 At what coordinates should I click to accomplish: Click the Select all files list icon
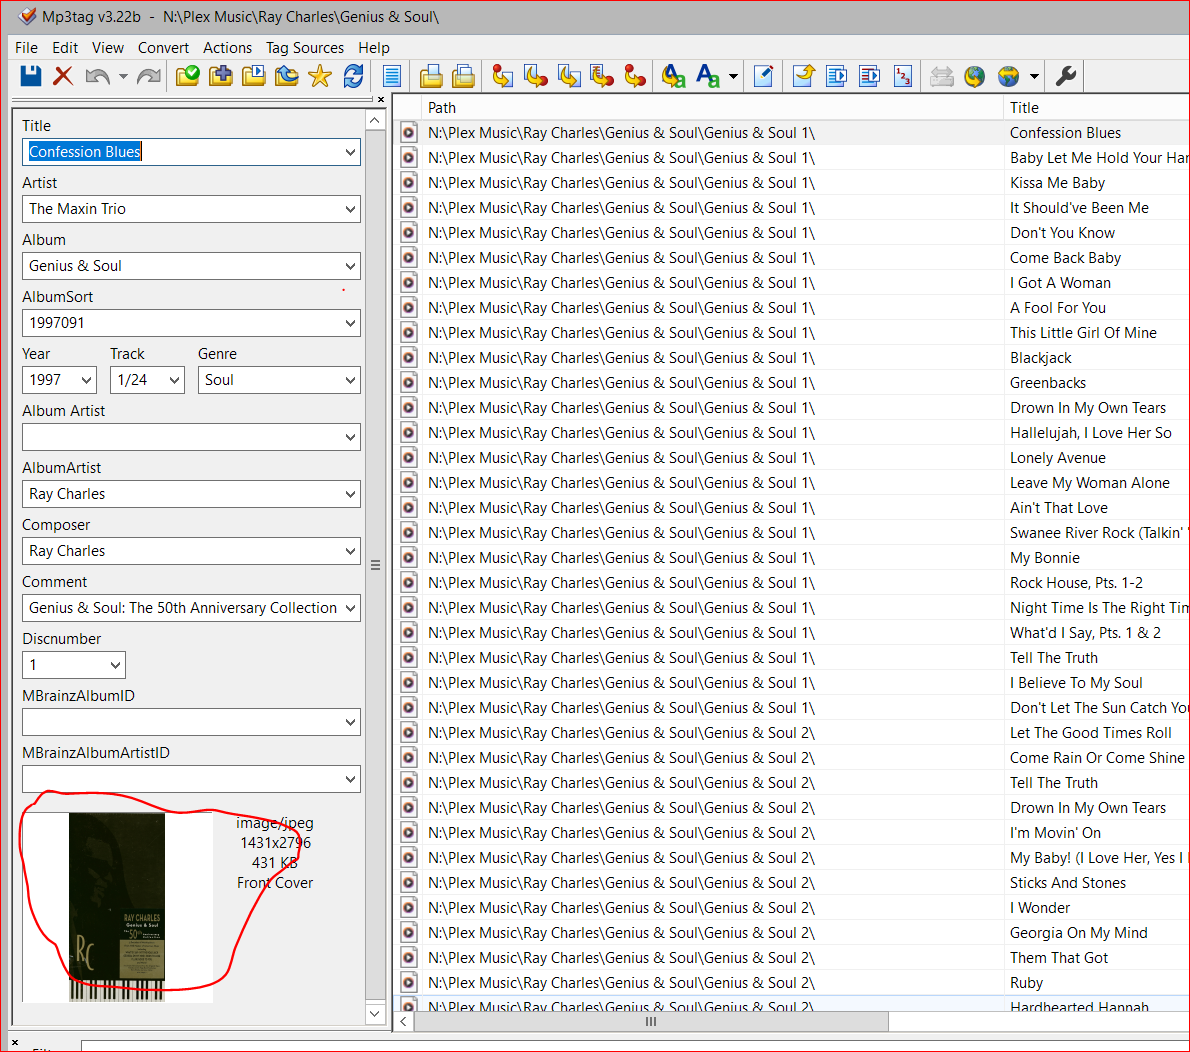tap(392, 76)
